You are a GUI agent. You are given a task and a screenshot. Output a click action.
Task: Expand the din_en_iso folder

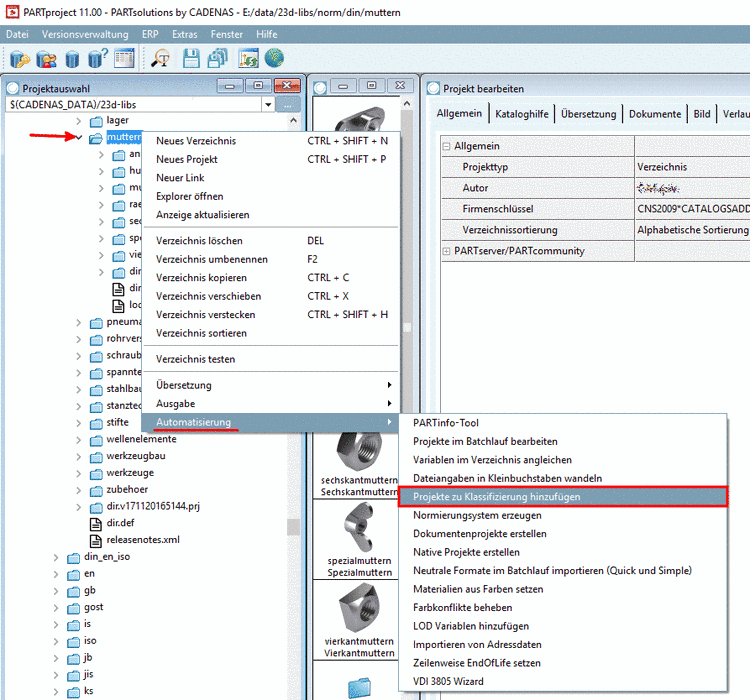[x=56, y=557]
